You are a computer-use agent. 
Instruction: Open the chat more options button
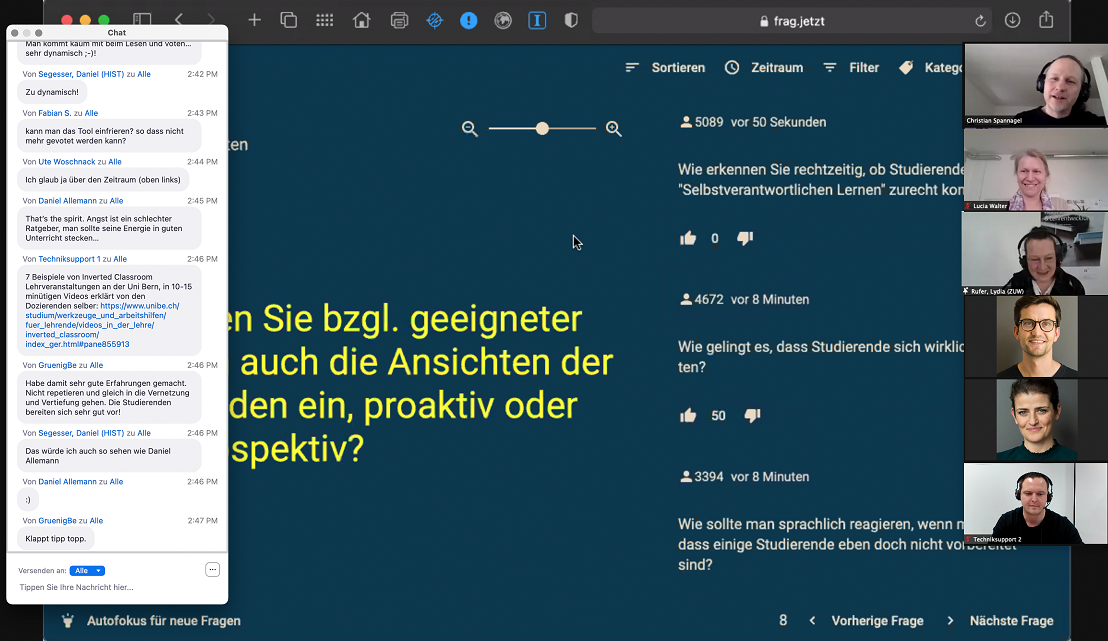click(x=212, y=570)
